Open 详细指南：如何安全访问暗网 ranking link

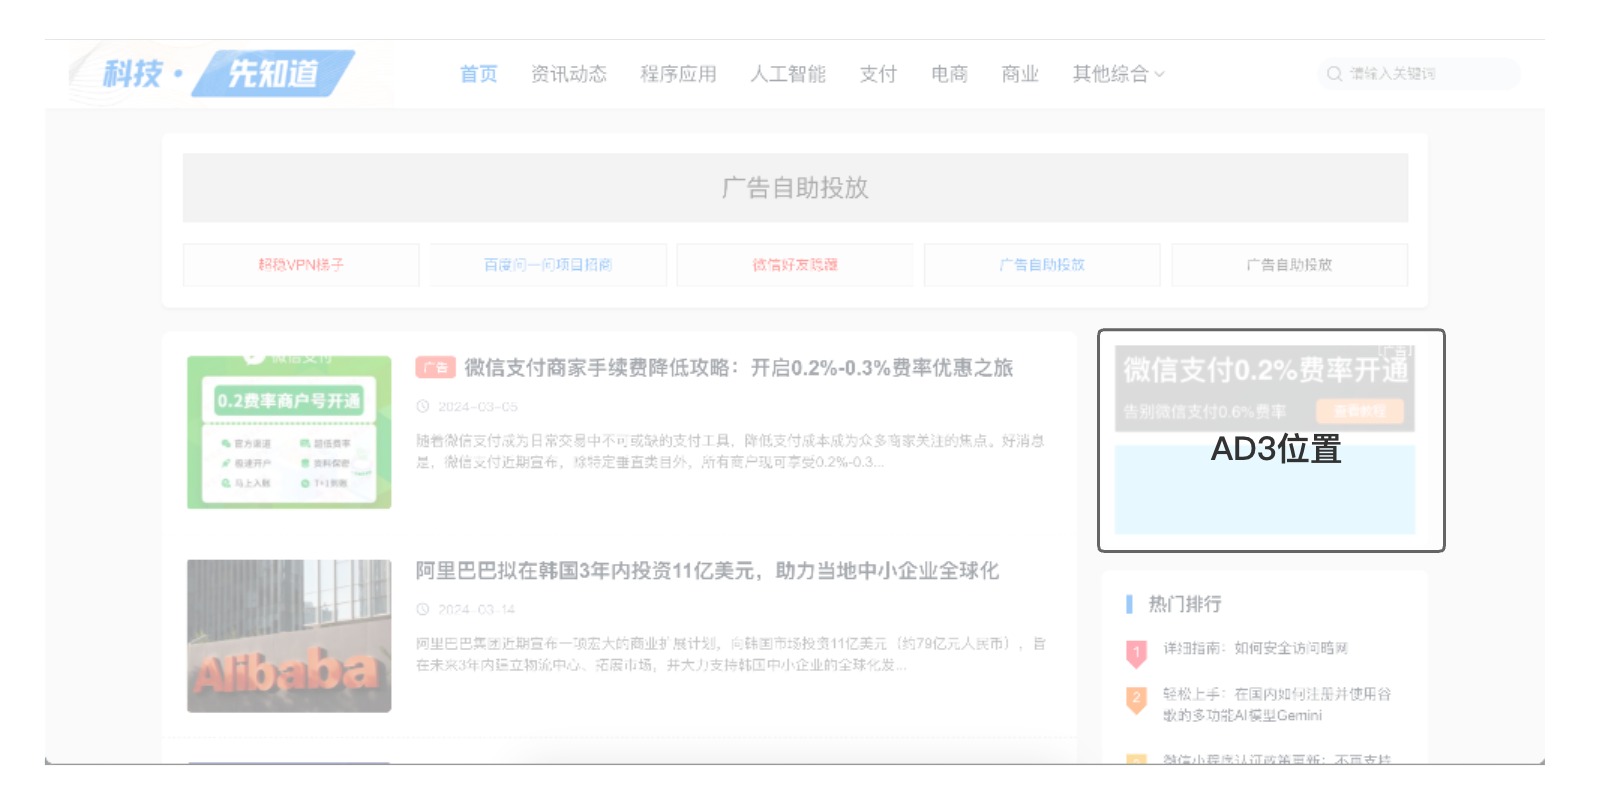click(x=1255, y=648)
